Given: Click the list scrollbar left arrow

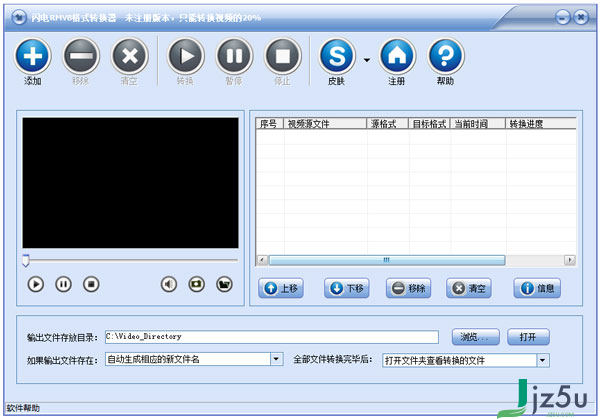Looking at the screenshot, I should tap(262, 260).
